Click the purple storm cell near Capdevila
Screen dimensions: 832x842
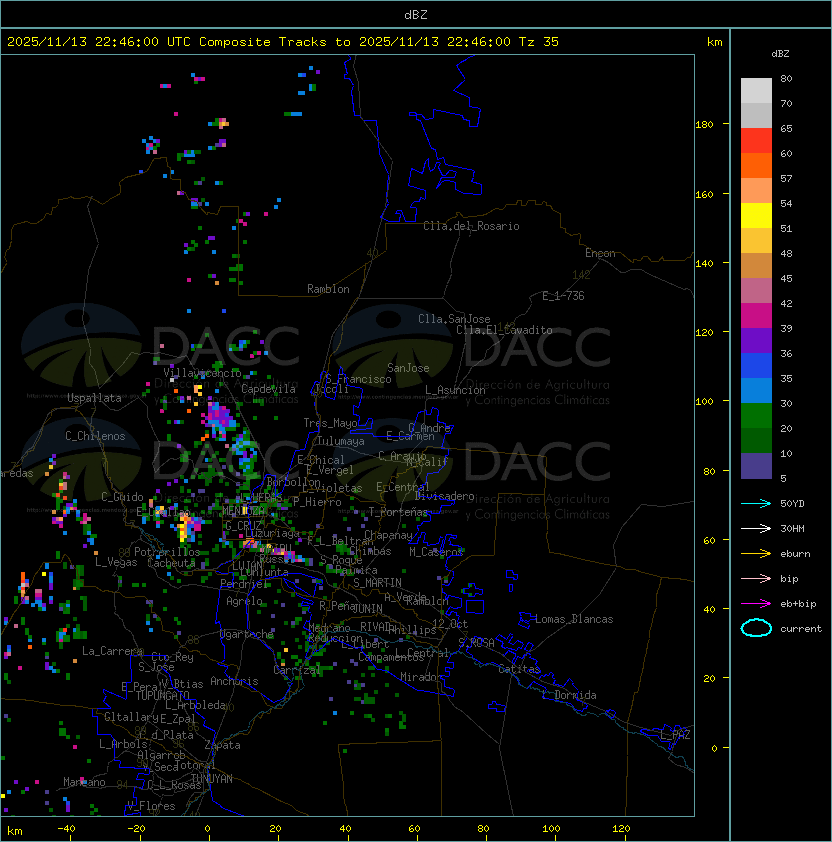(x=219, y=418)
